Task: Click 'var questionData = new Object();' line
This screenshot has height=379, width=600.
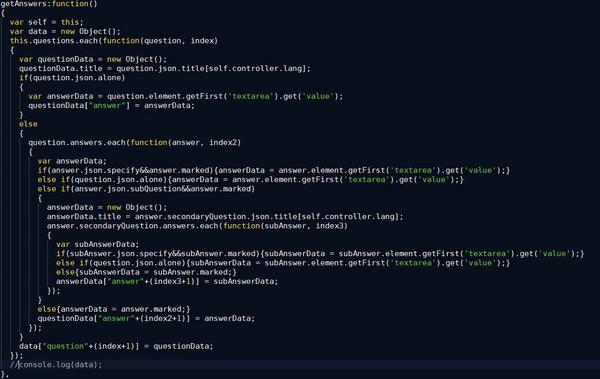Action: click(x=93, y=59)
